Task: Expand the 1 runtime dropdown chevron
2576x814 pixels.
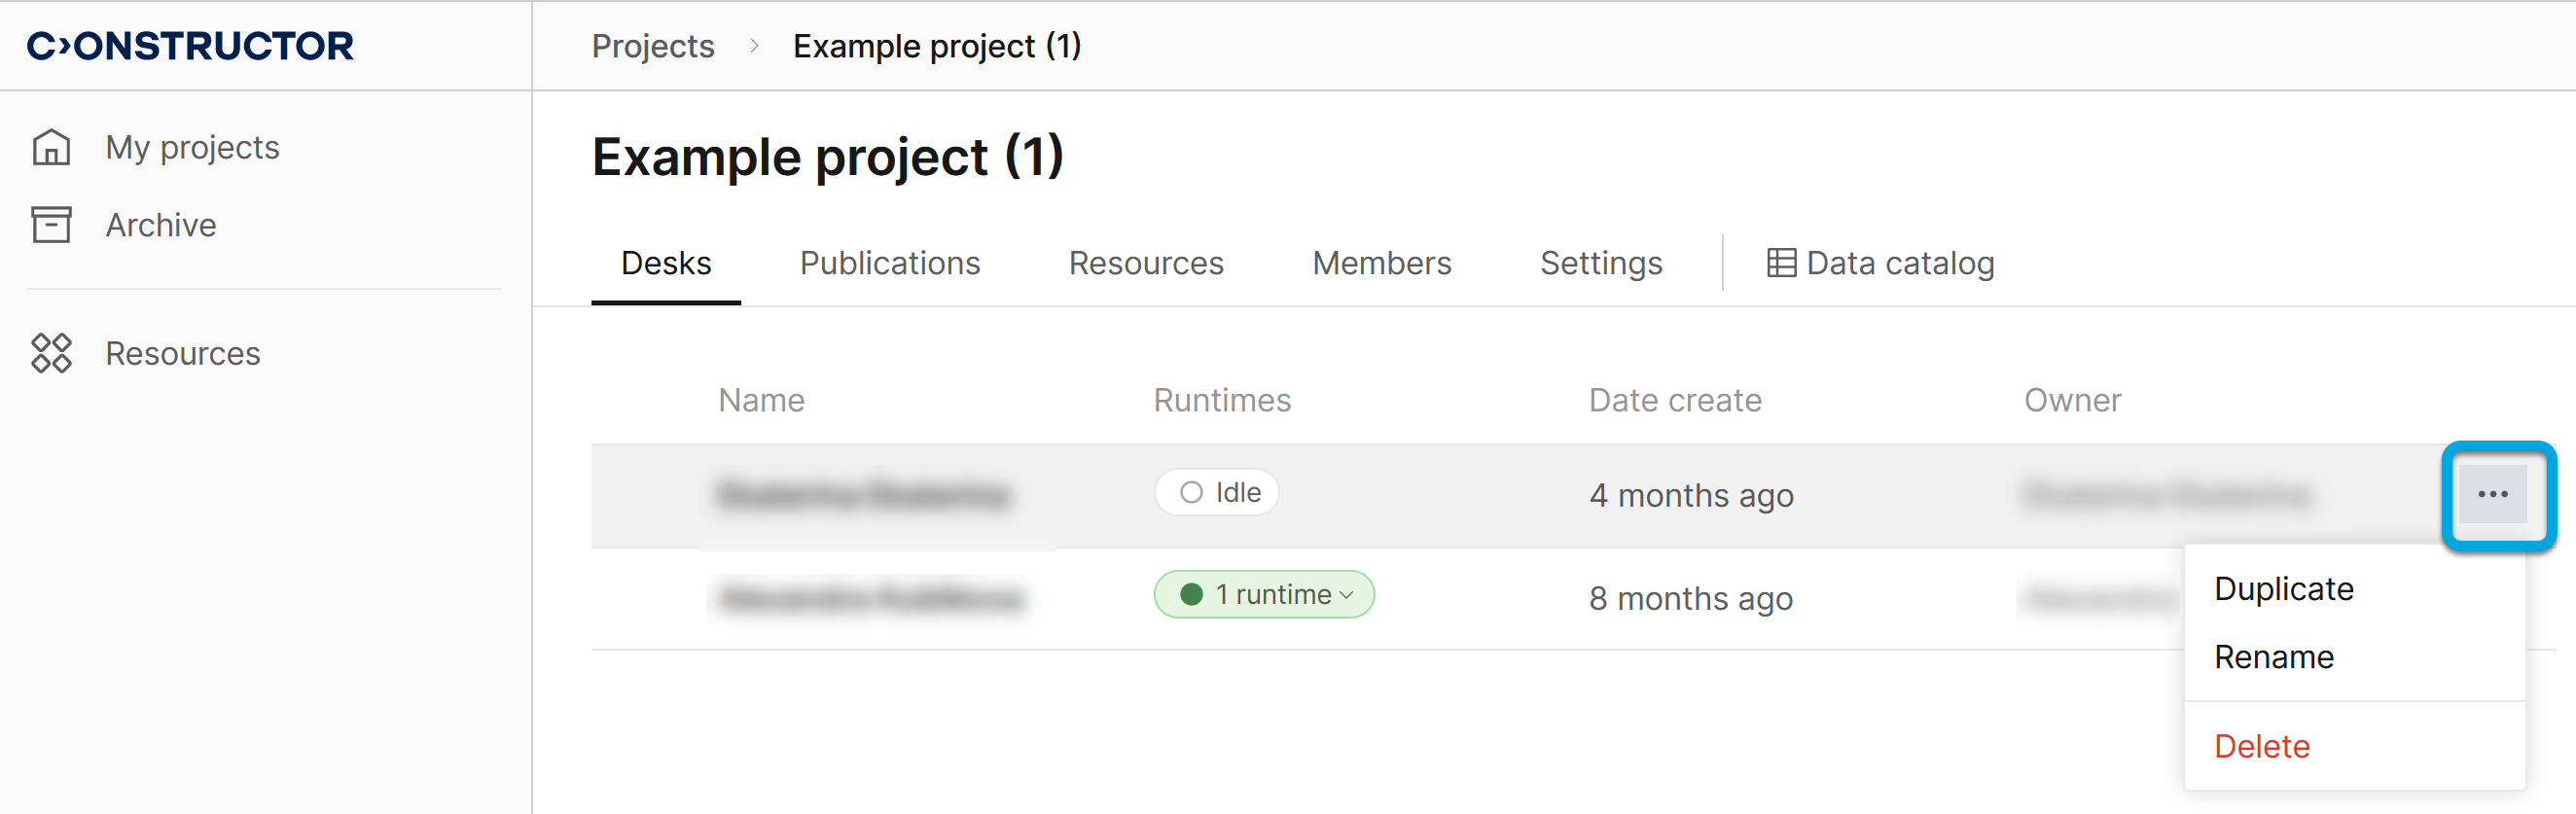Action: pyautogui.click(x=1347, y=595)
